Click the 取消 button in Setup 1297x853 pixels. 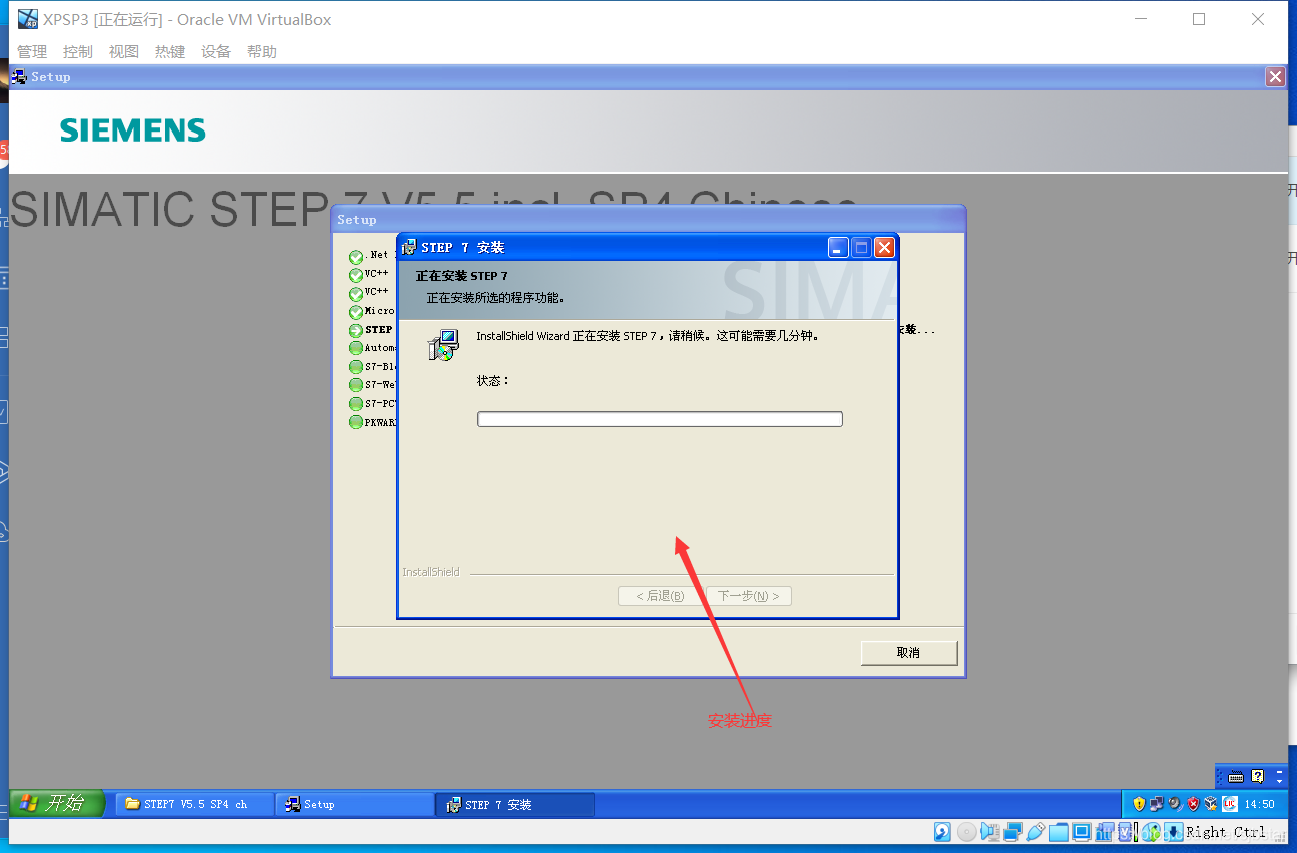908,653
